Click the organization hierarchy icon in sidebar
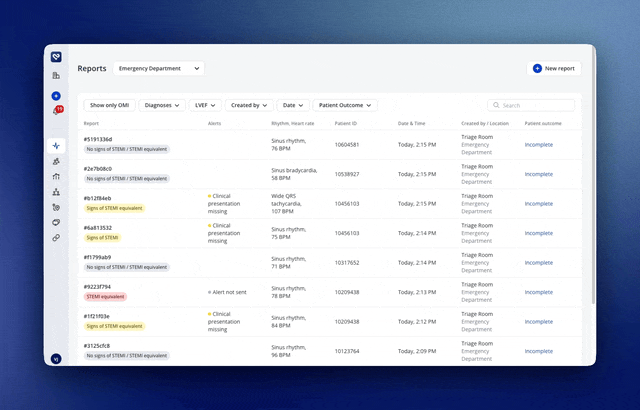The width and height of the screenshot is (640, 410). click(x=56, y=192)
